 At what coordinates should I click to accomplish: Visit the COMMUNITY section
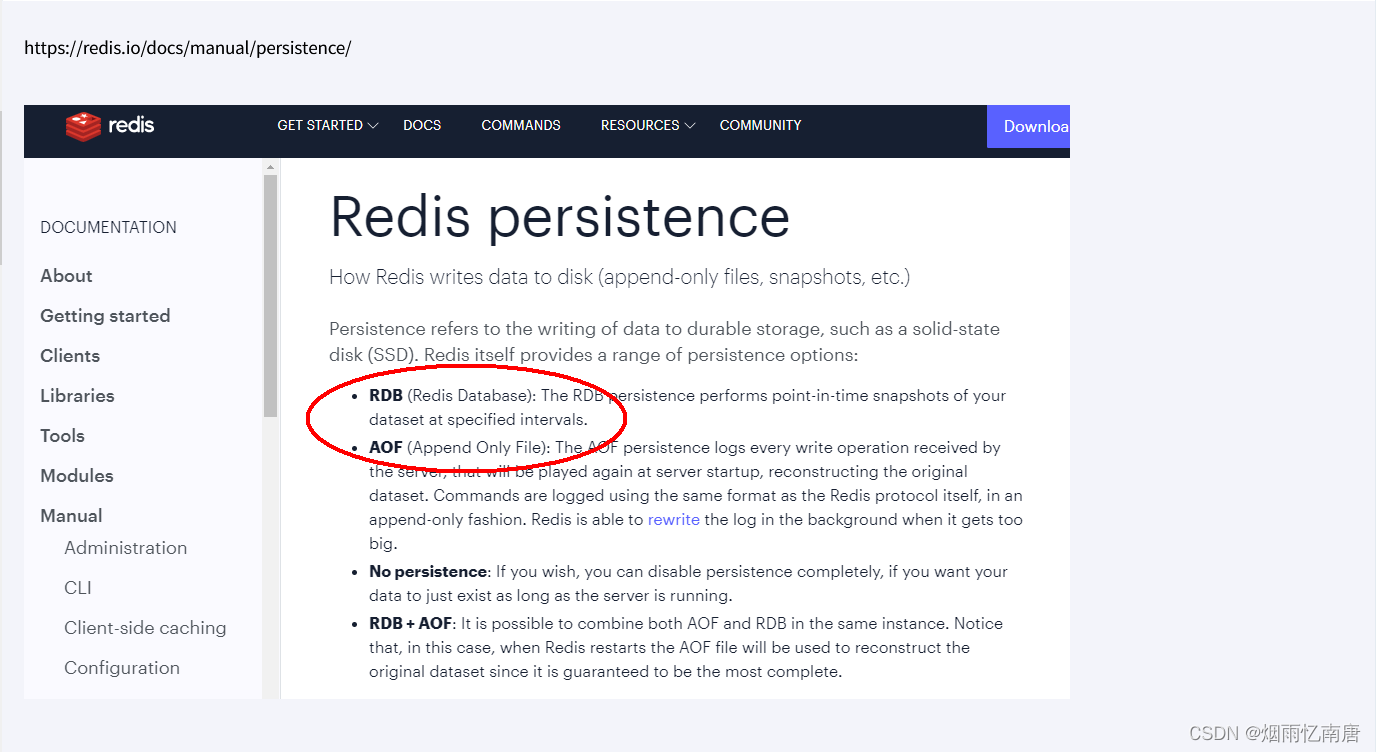pyautogui.click(x=760, y=125)
